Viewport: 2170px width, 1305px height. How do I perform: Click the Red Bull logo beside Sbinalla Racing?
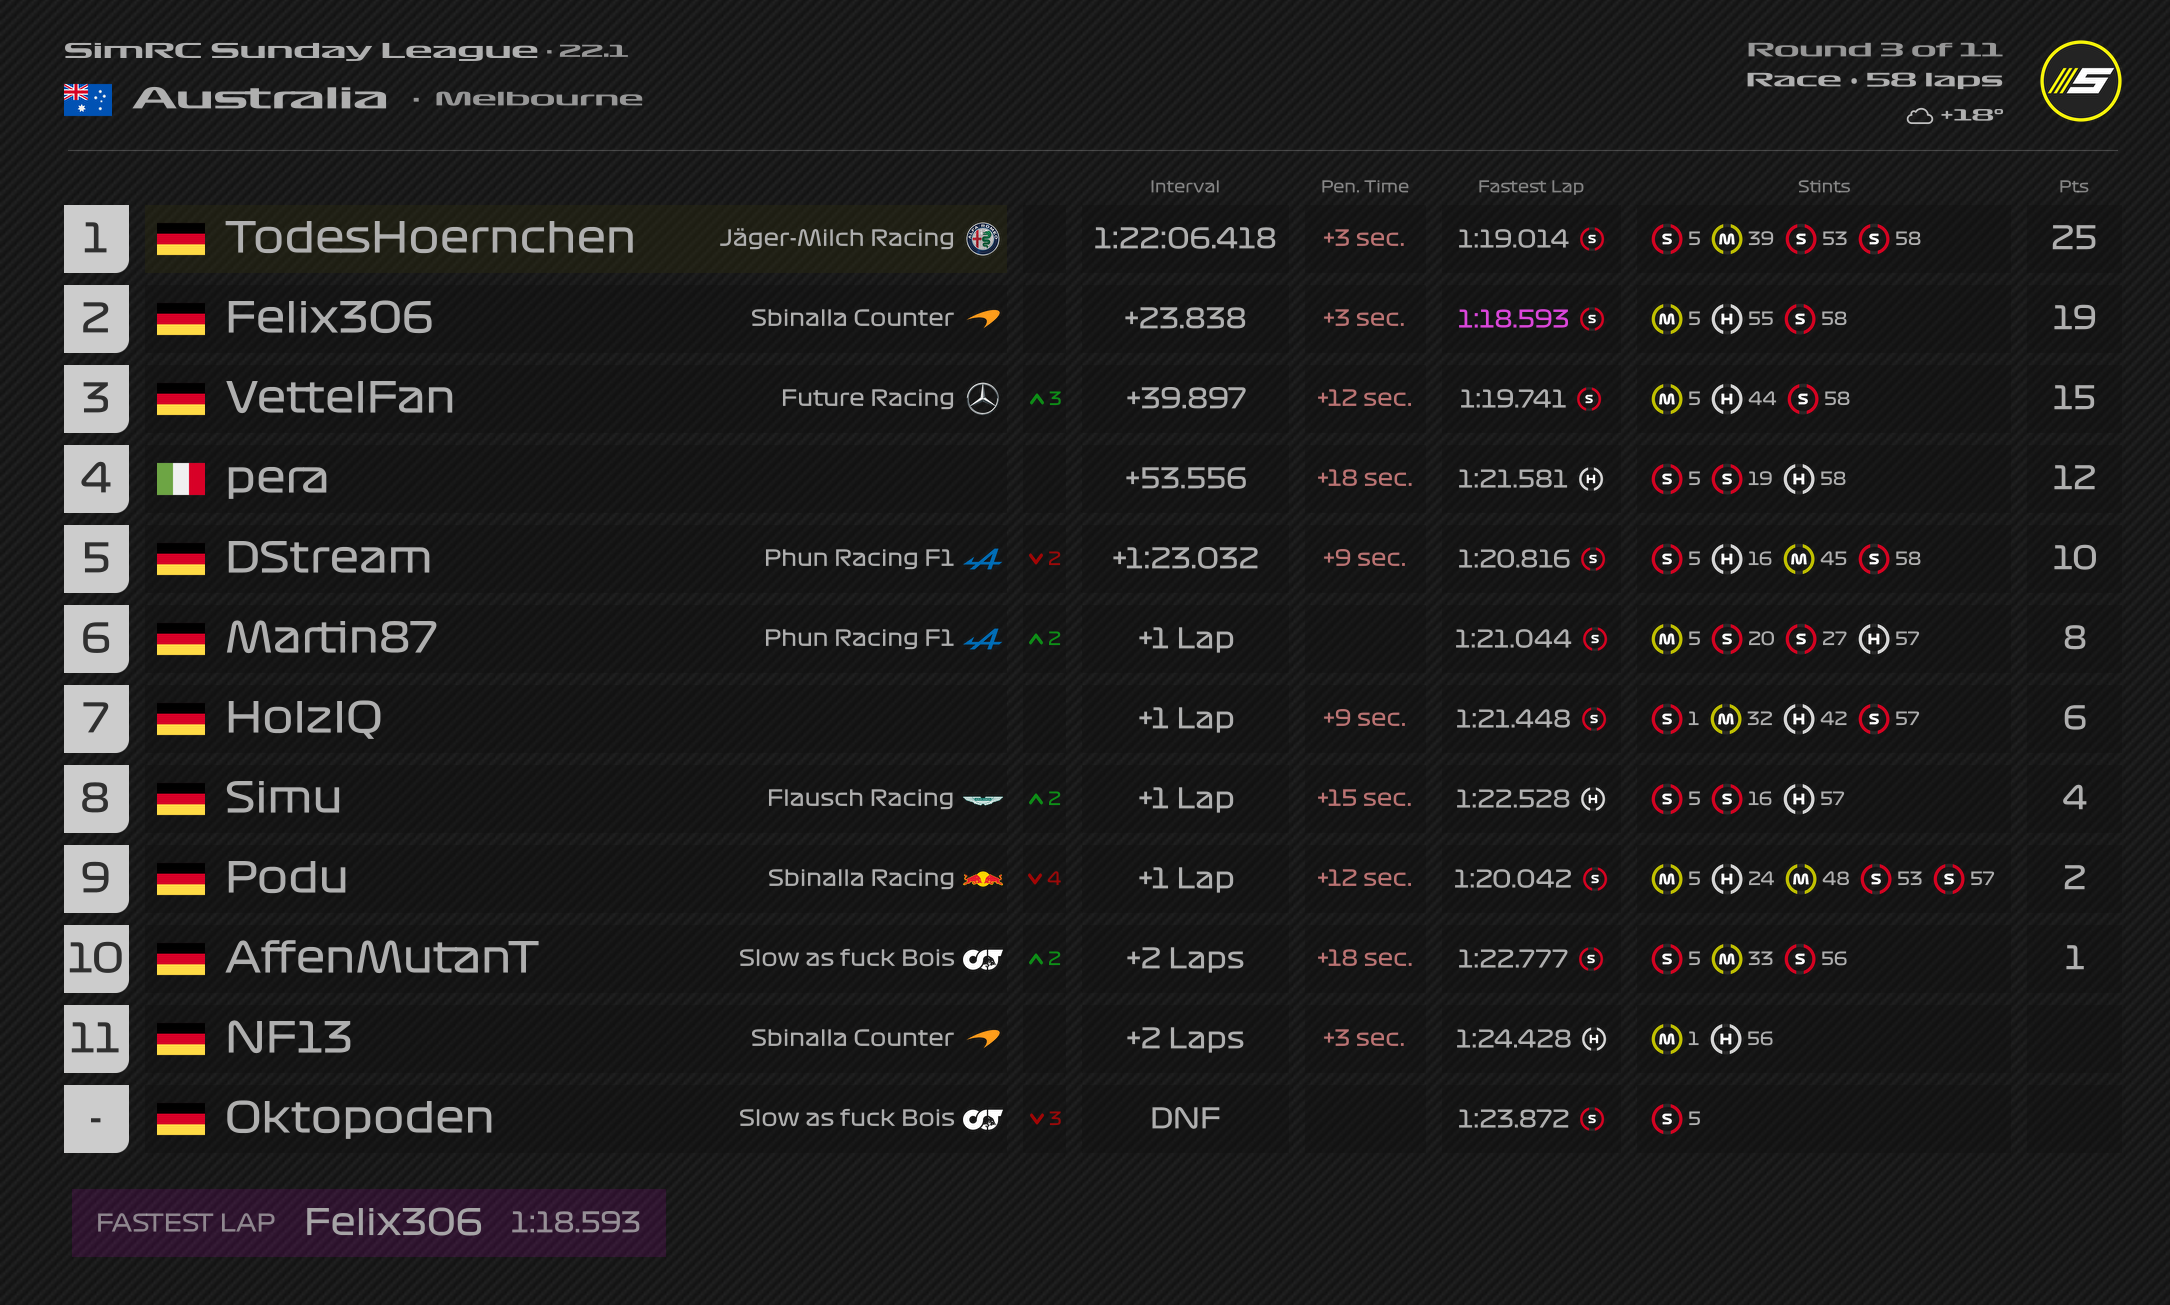(x=983, y=878)
